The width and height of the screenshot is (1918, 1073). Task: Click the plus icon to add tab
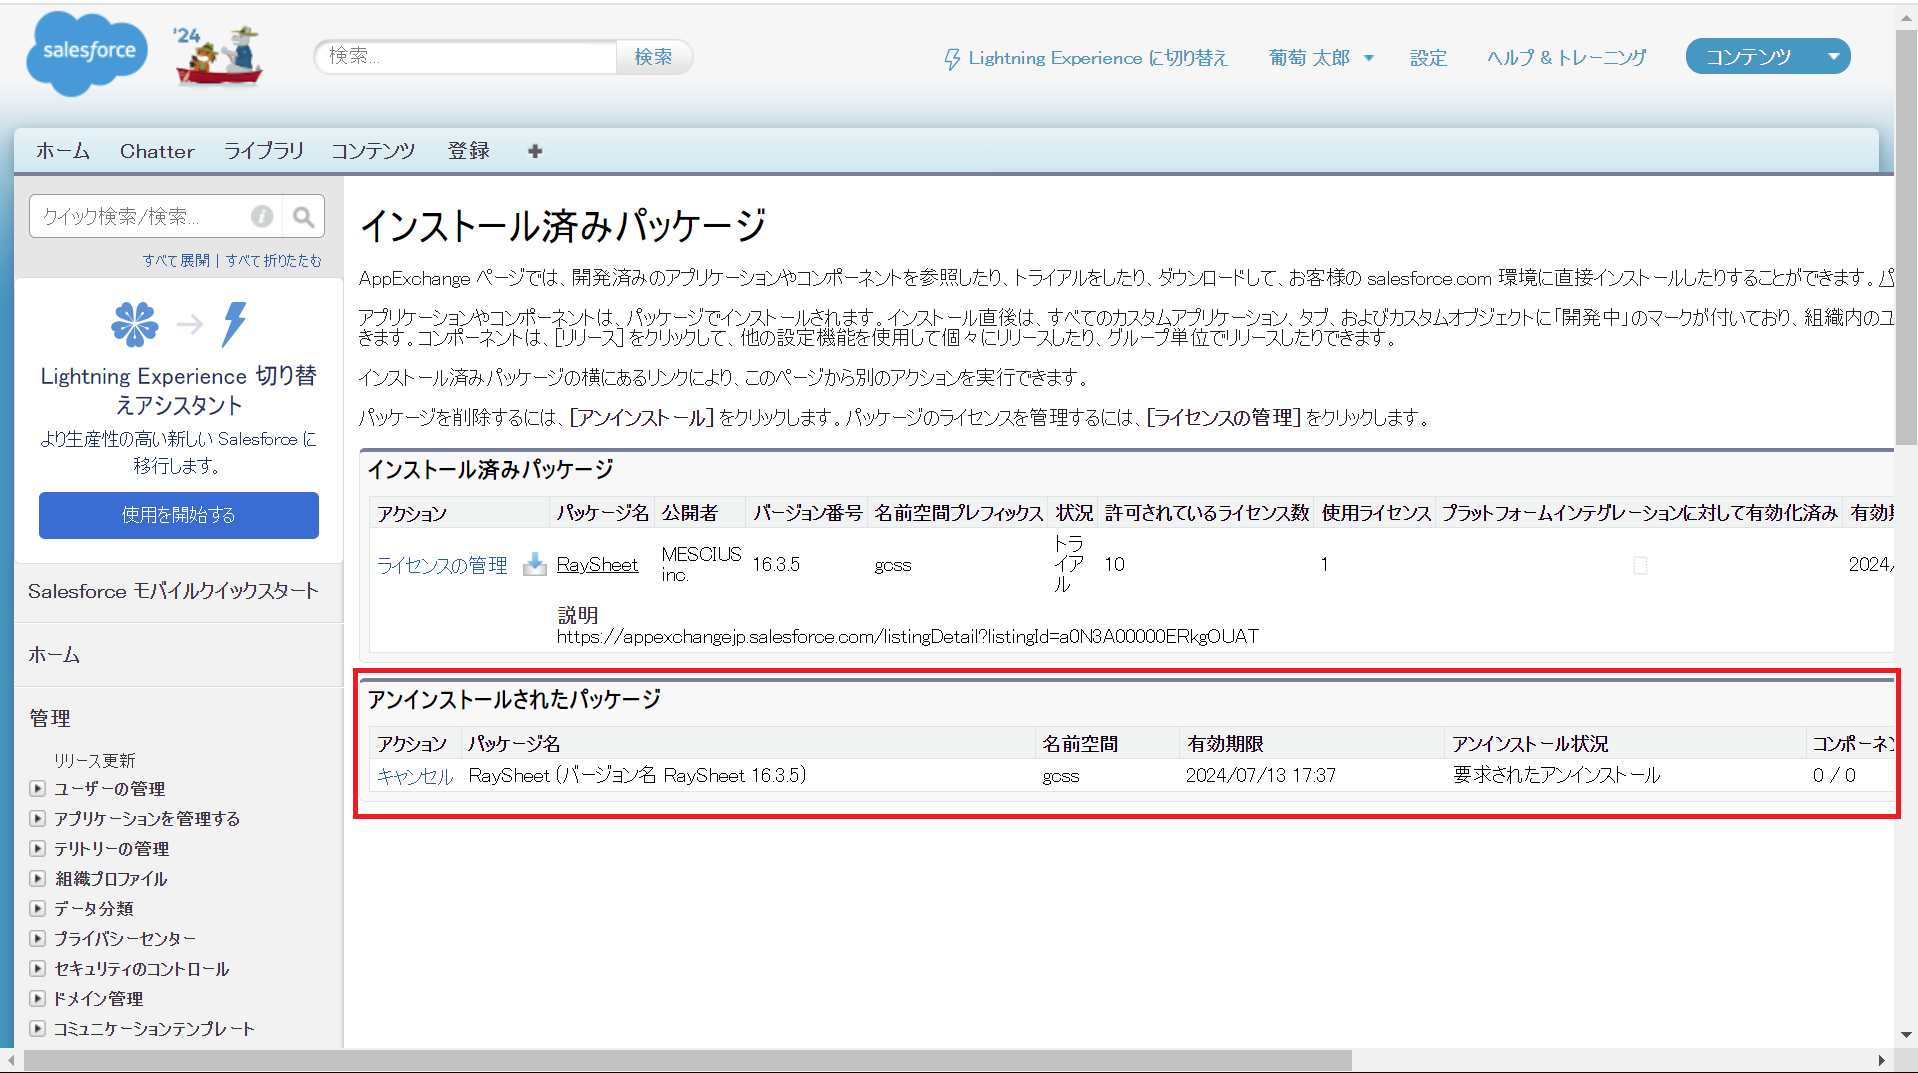535,151
